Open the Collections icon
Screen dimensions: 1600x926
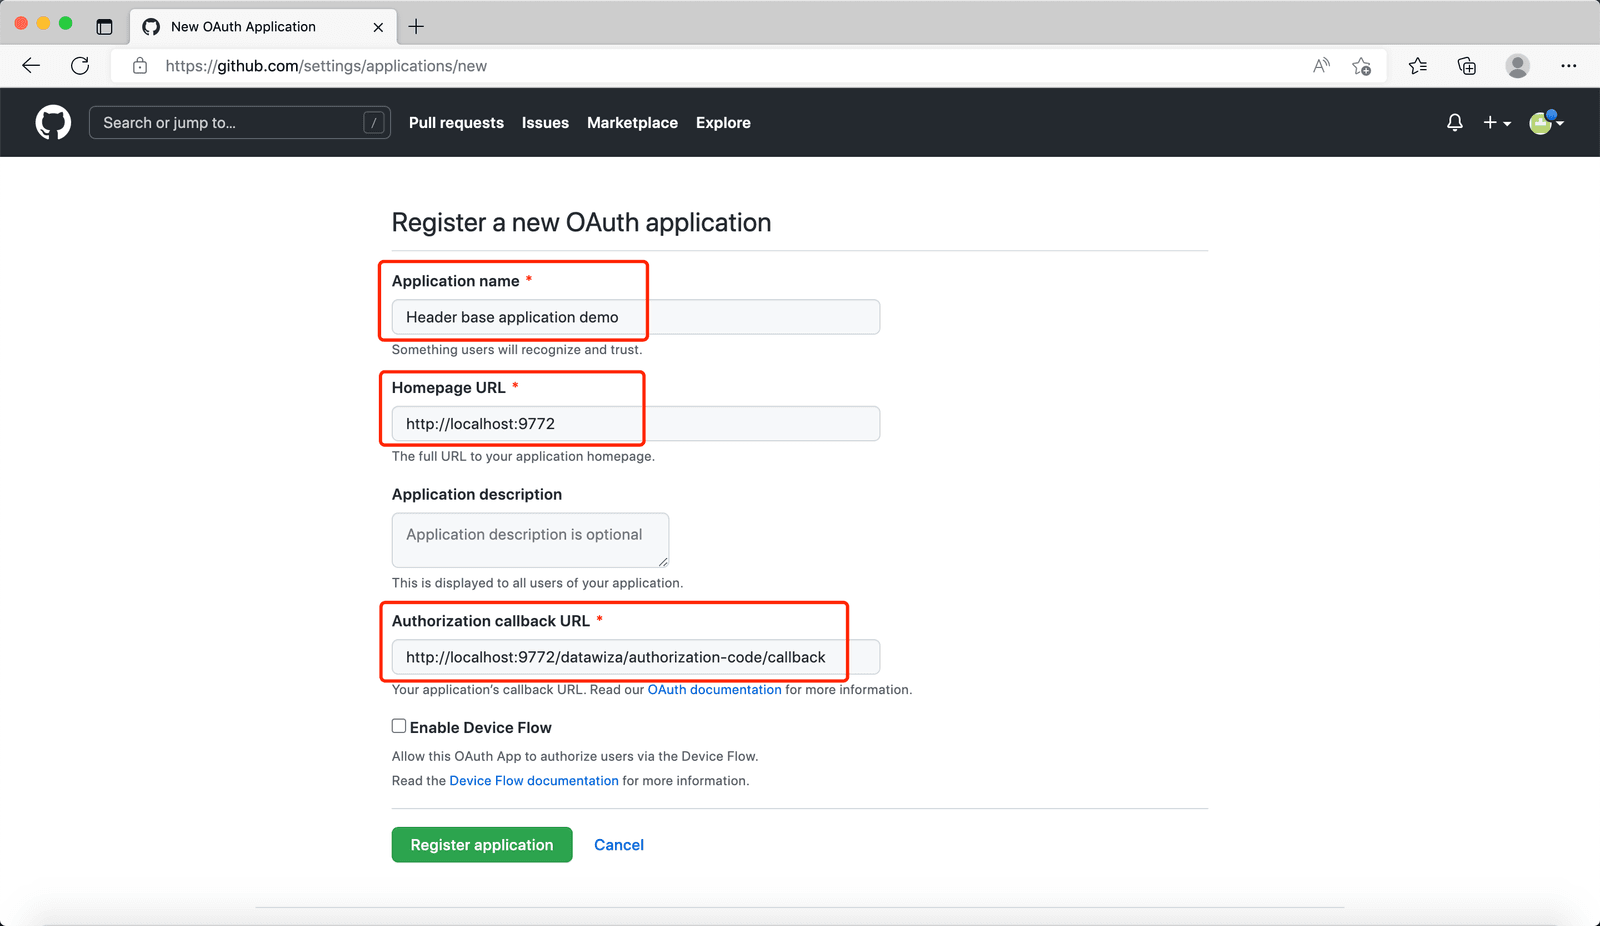point(1467,66)
